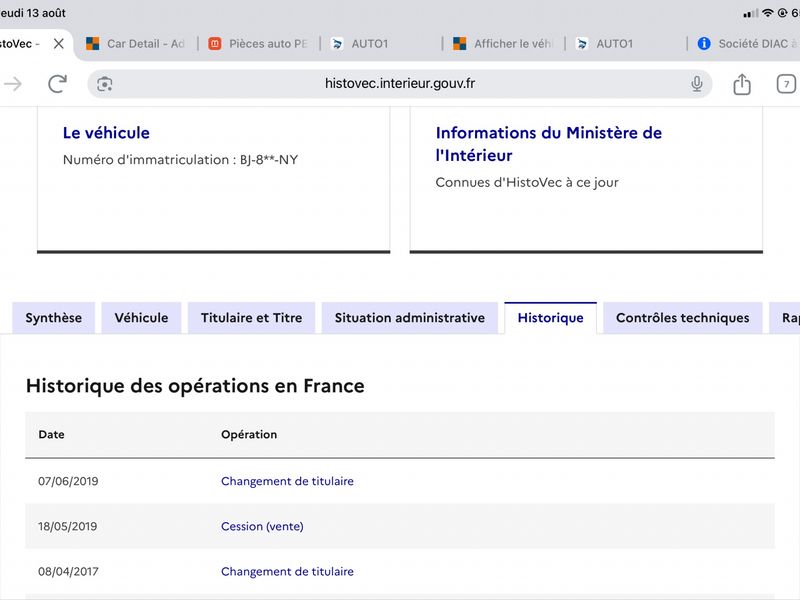Click Informations du Ministère de l'Intérieur heading
This screenshot has height=600, width=800.
[x=548, y=144]
